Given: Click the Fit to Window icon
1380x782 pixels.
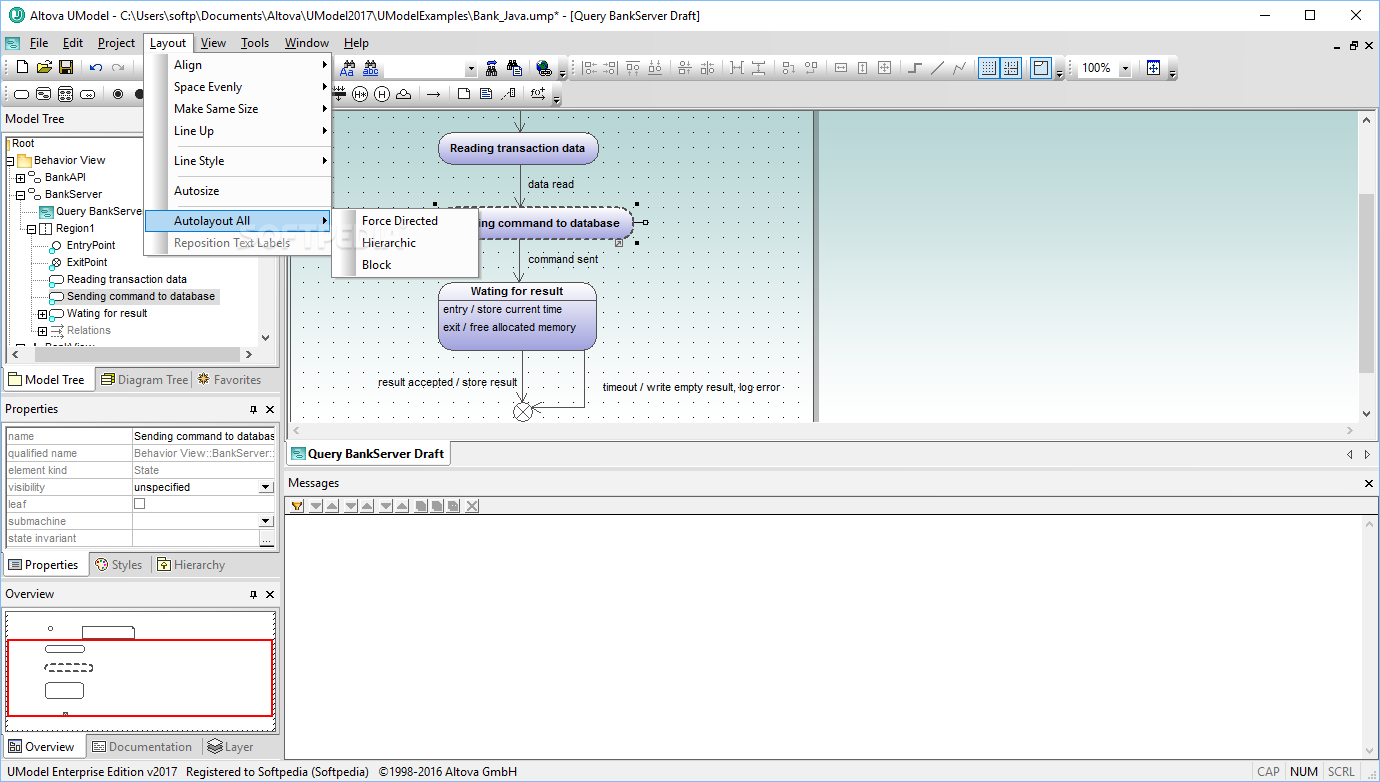Looking at the screenshot, I should tap(1153, 67).
